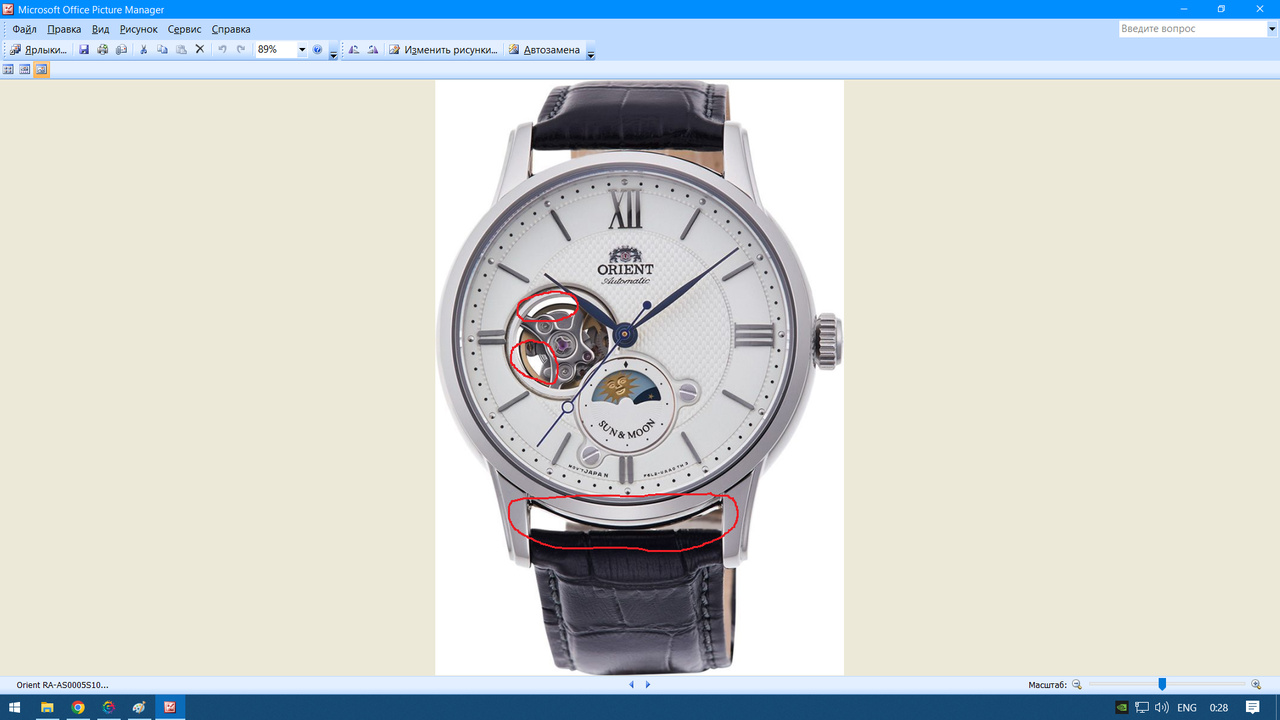The height and width of the screenshot is (720, 1280).
Task: Click the Paste icon
Action: (181, 49)
